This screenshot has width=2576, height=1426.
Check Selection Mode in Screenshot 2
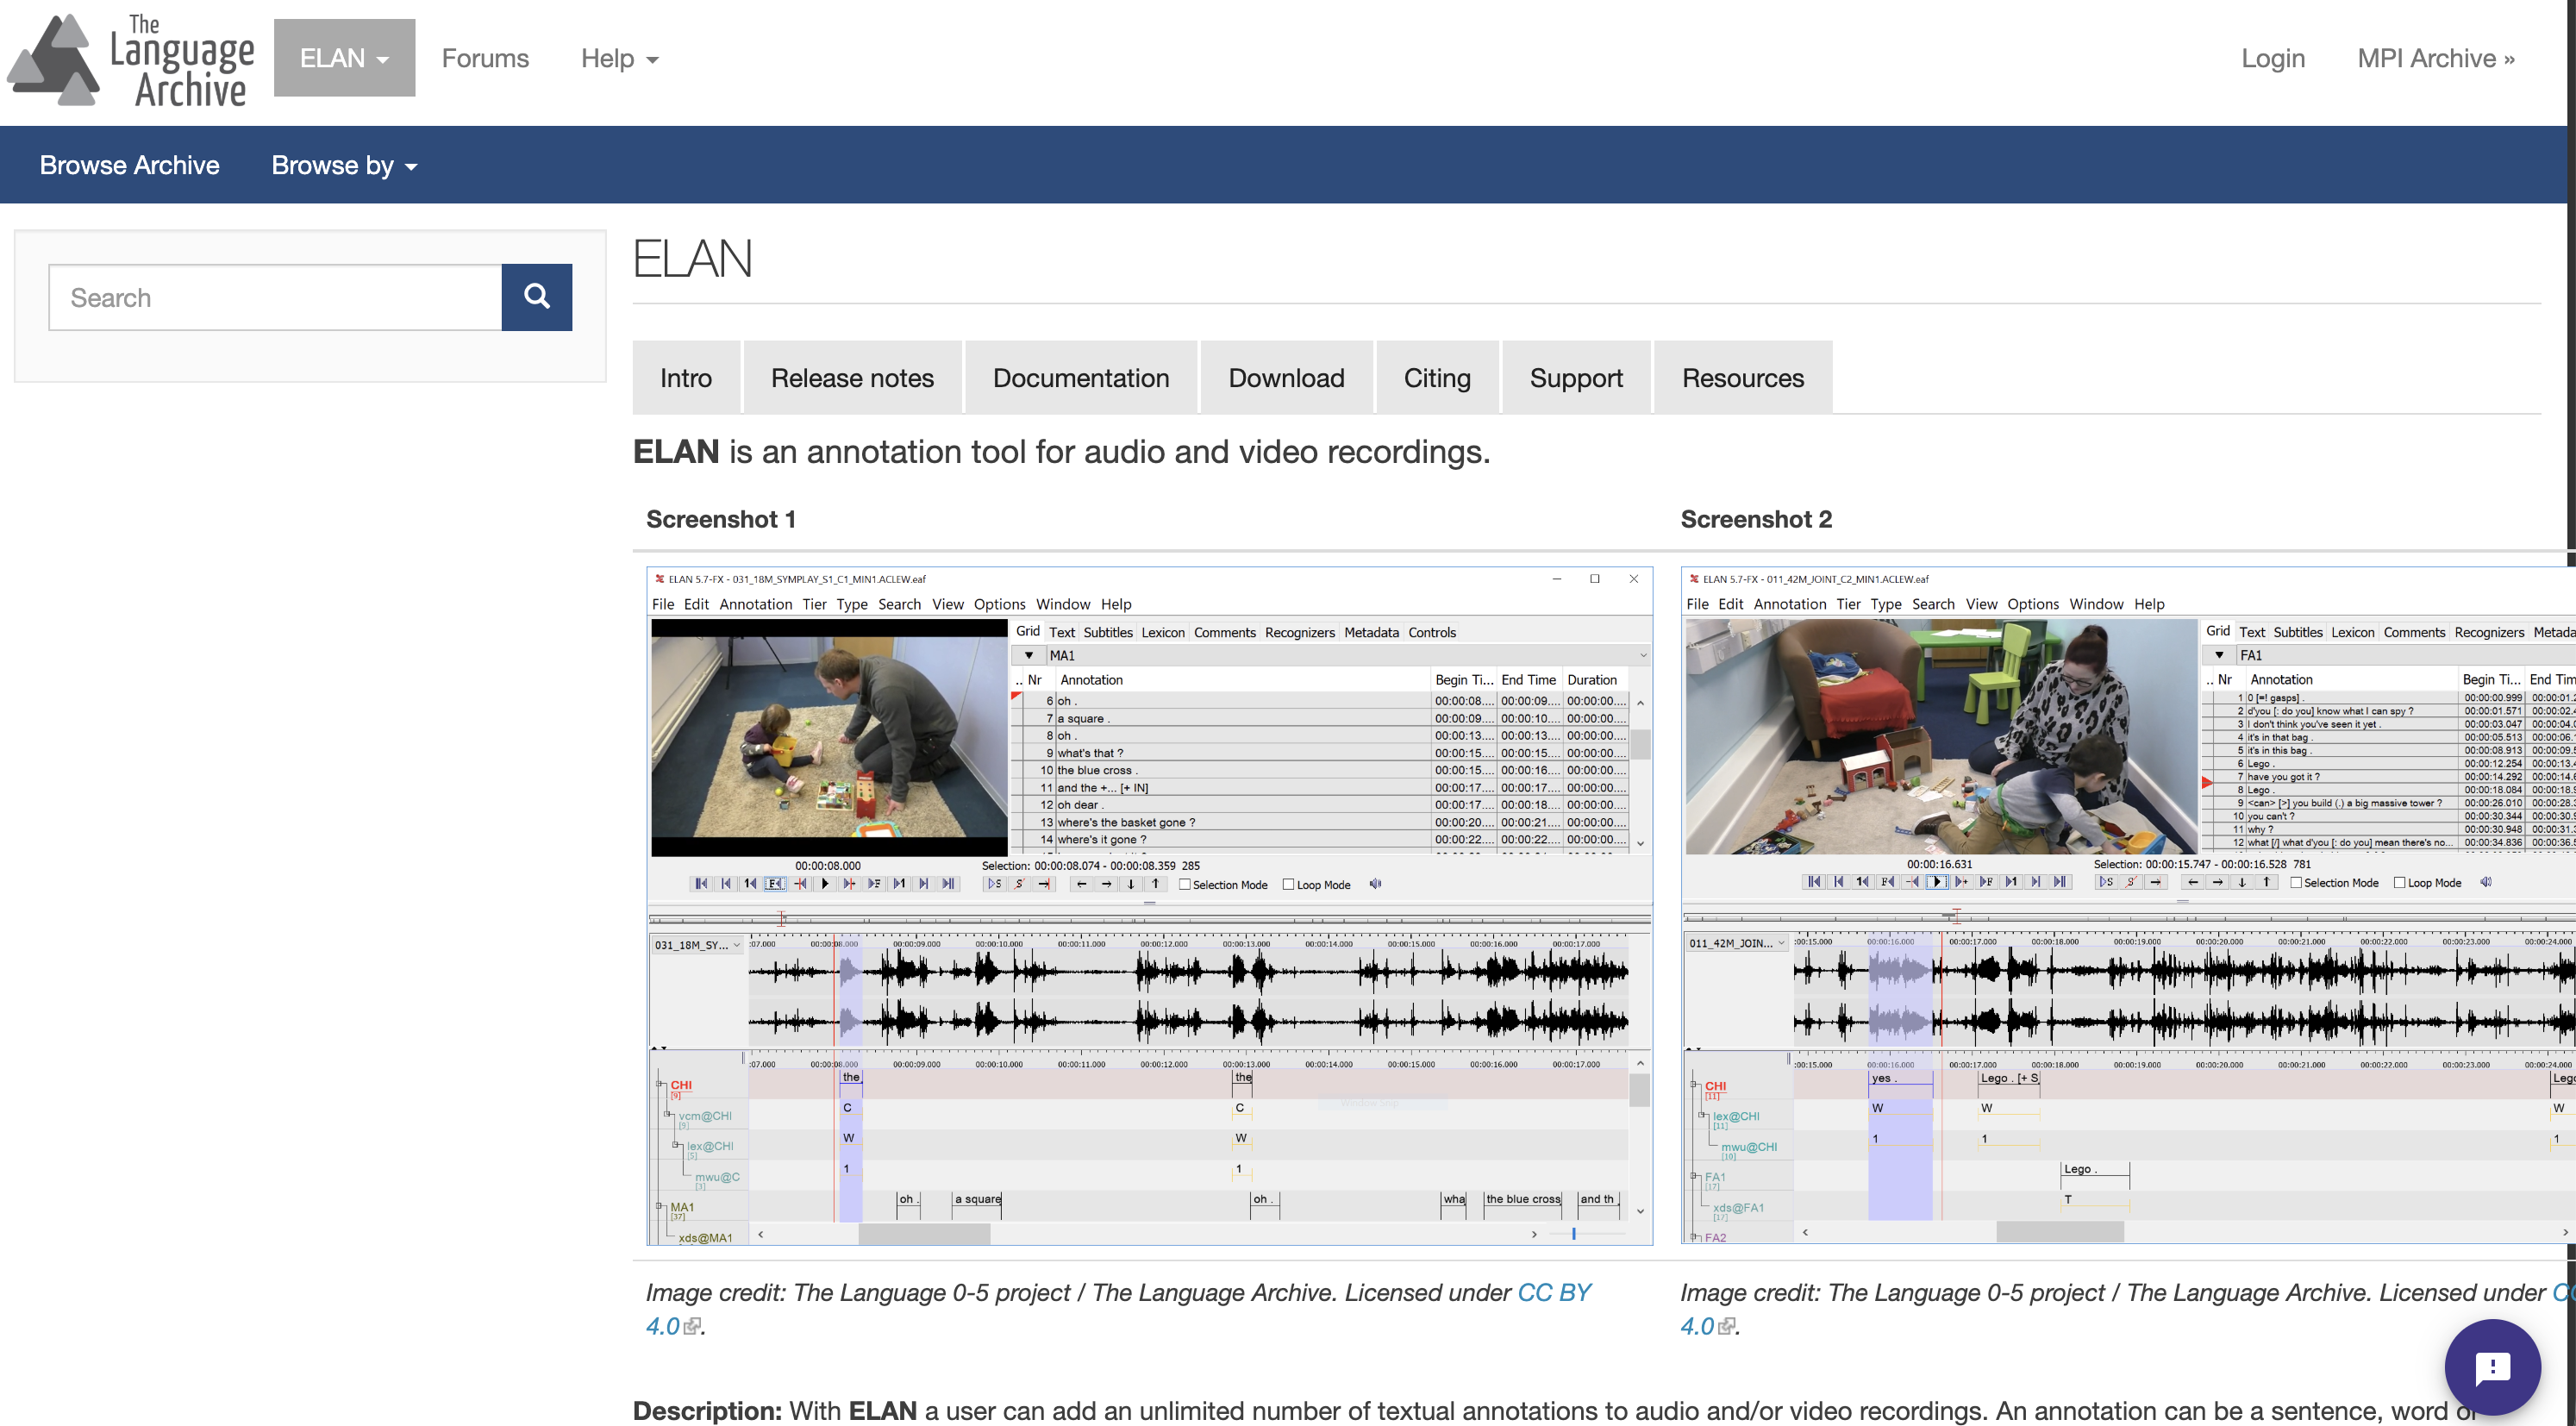2296,882
